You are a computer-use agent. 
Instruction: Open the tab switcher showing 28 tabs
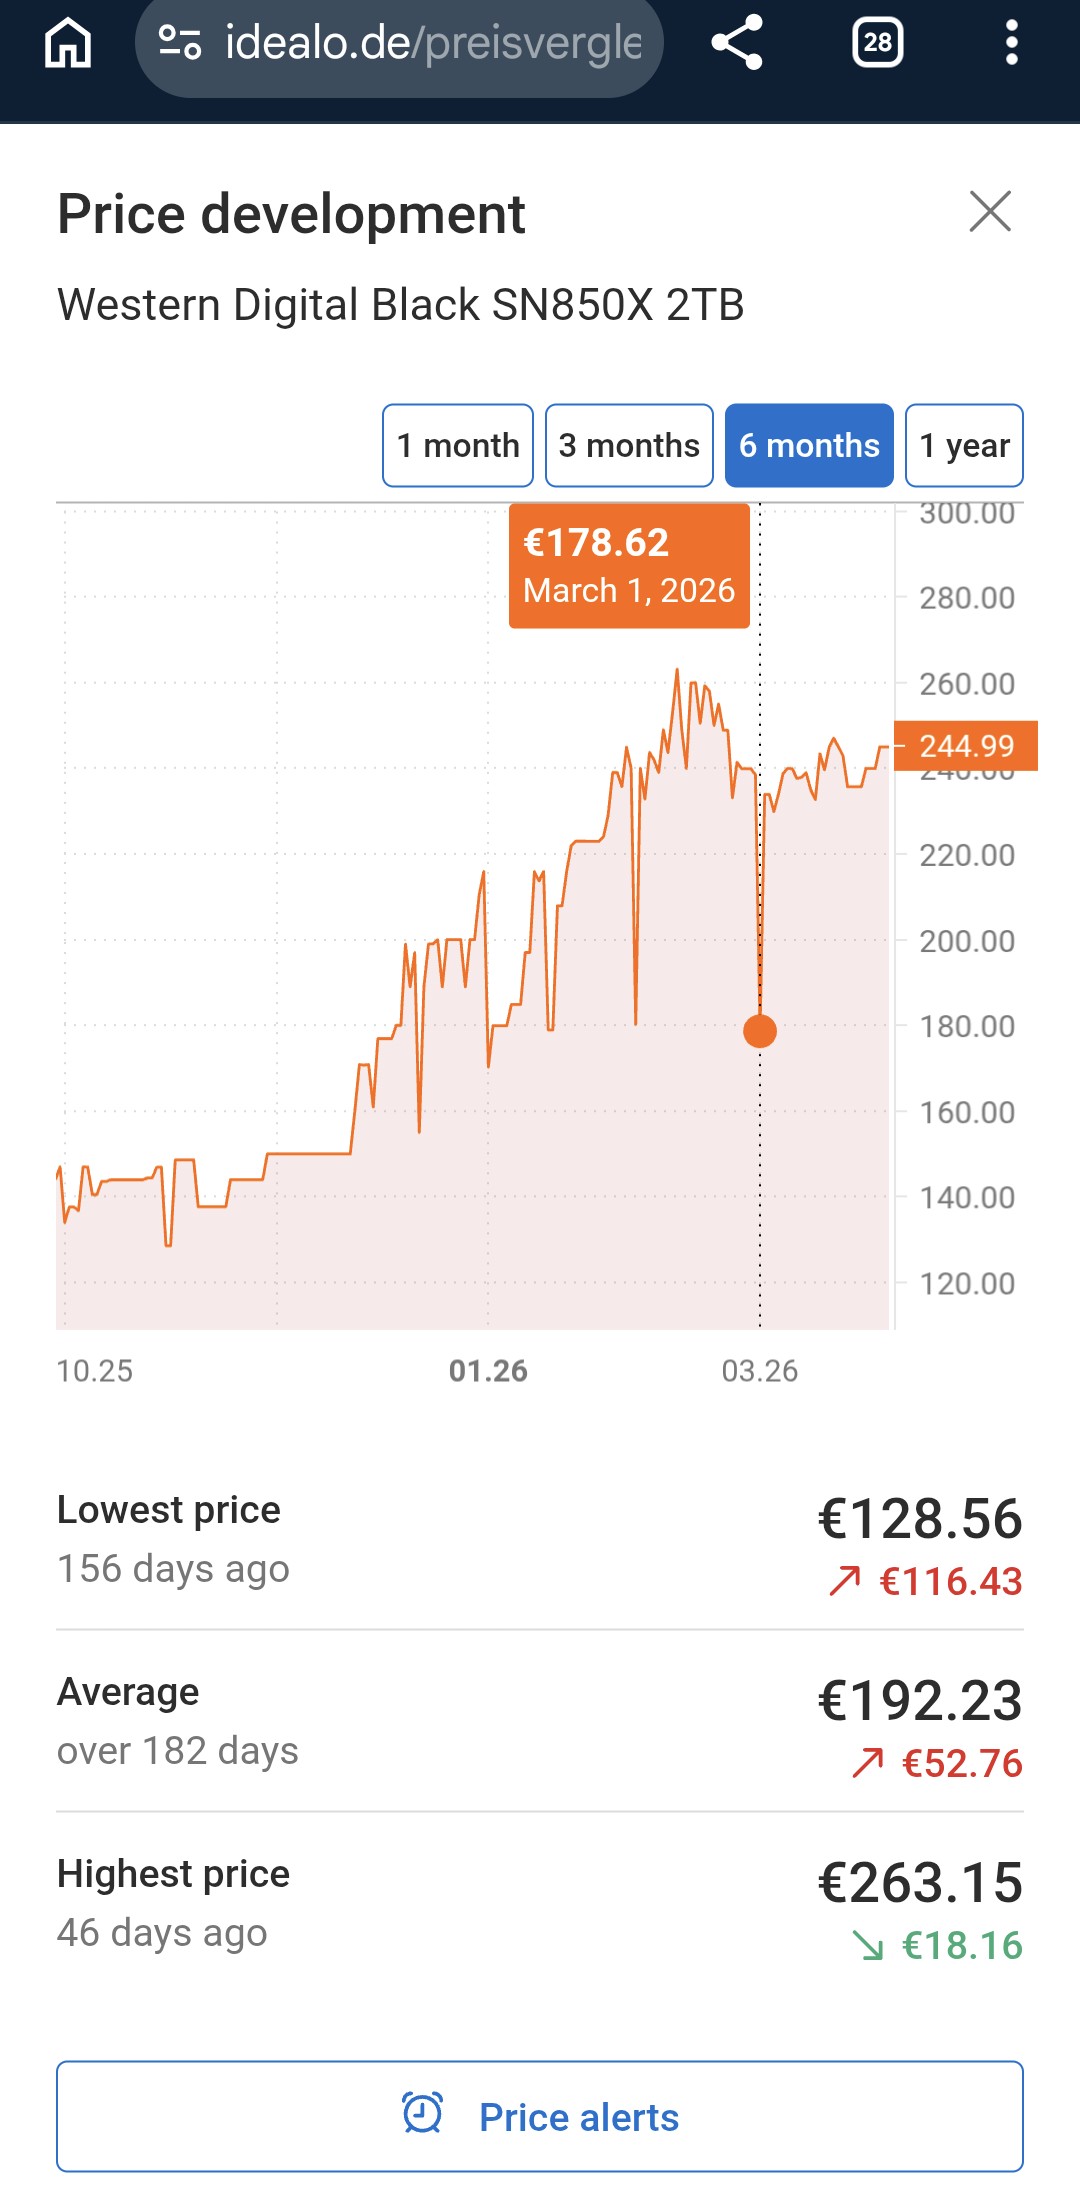point(877,43)
